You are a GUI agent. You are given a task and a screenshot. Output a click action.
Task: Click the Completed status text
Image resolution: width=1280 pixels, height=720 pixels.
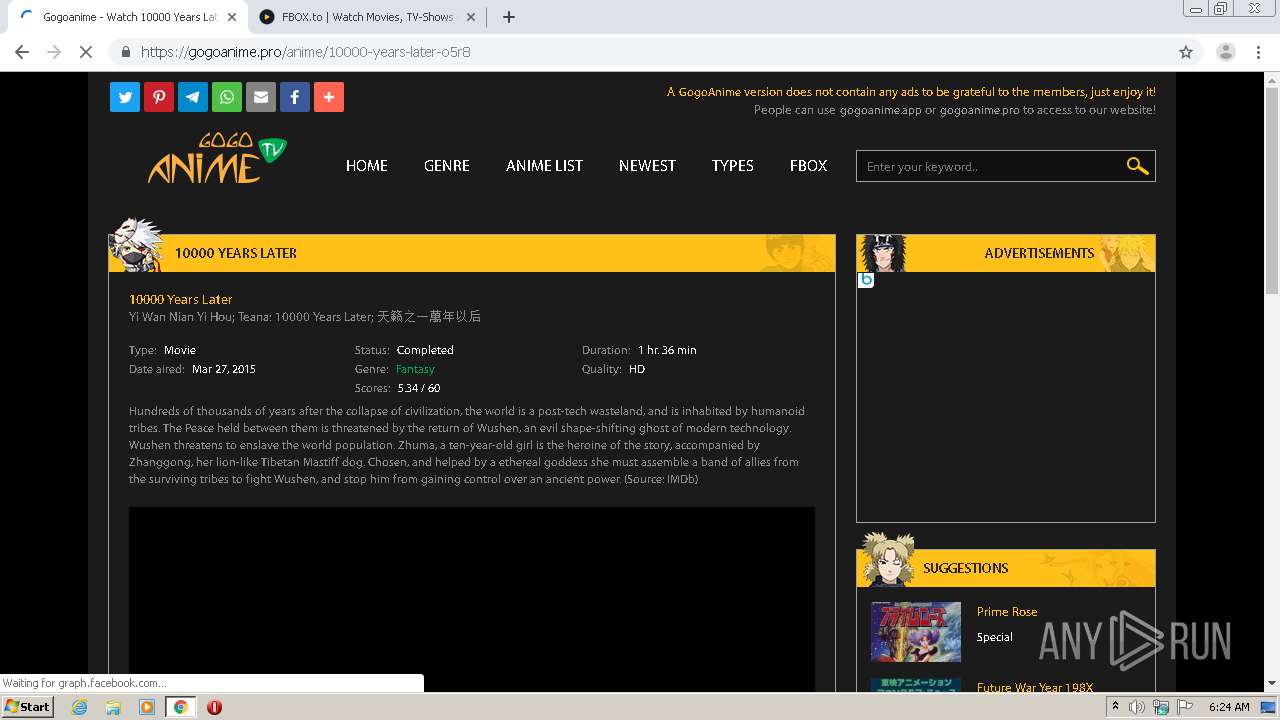[425, 350]
